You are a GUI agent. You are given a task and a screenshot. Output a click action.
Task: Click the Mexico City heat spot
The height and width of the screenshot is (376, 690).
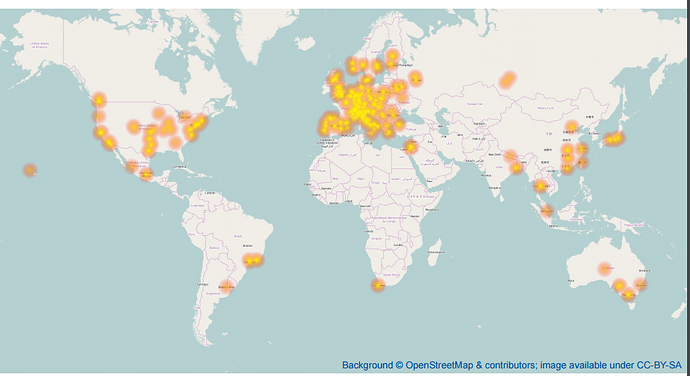[147, 174]
